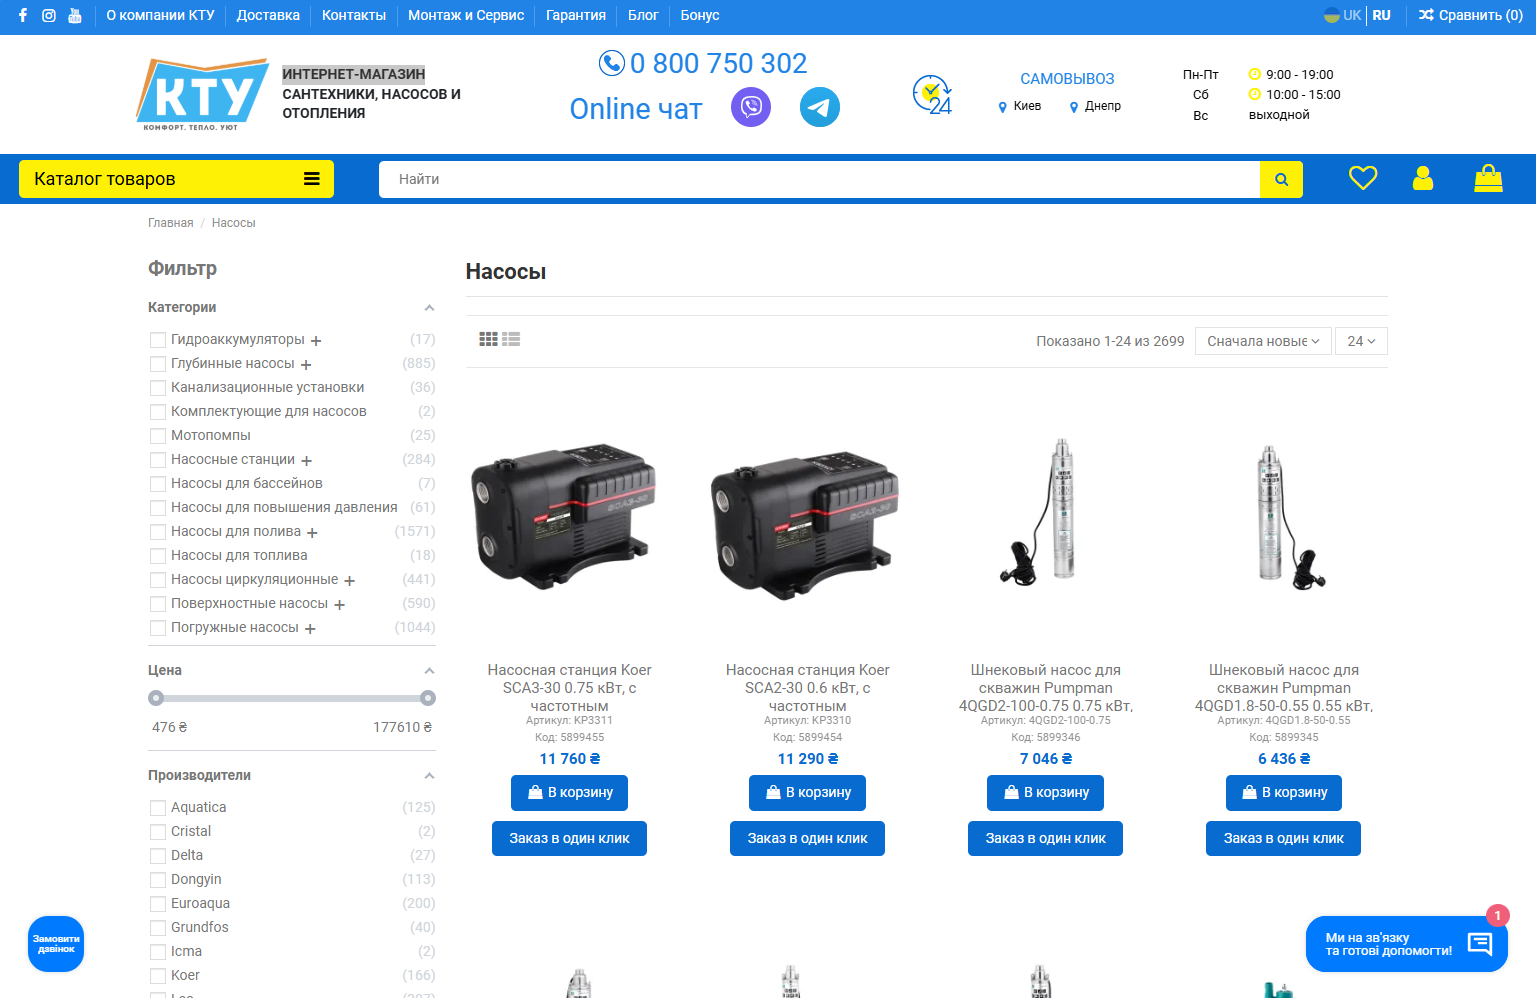Click the phone icon beside 0 800 number

612,63
